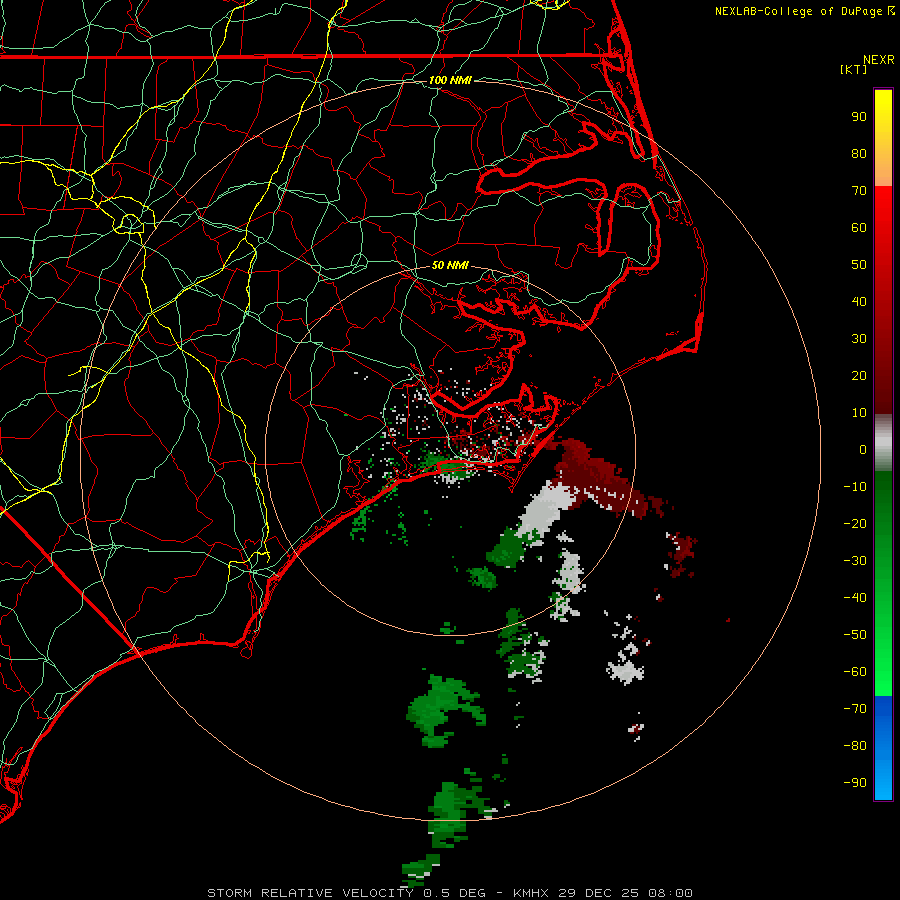Click the -90 value on velocity scale
This screenshot has width=900, height=900.
point(855,783)
